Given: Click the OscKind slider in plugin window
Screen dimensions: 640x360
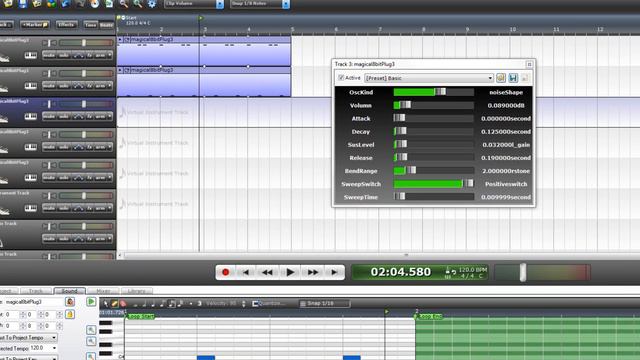Looking at the screenshot, I should tap(433, 92).
